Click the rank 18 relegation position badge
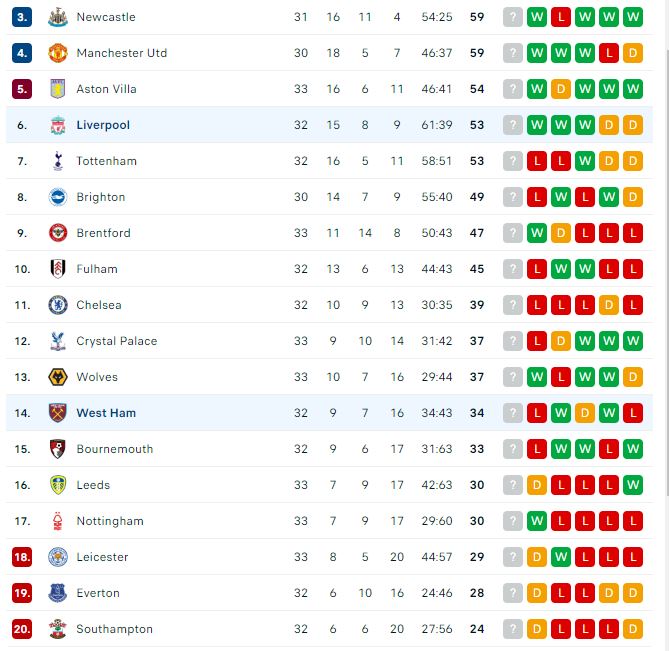The height and width of the screenshot is (651, 669). tap(22, 557)
